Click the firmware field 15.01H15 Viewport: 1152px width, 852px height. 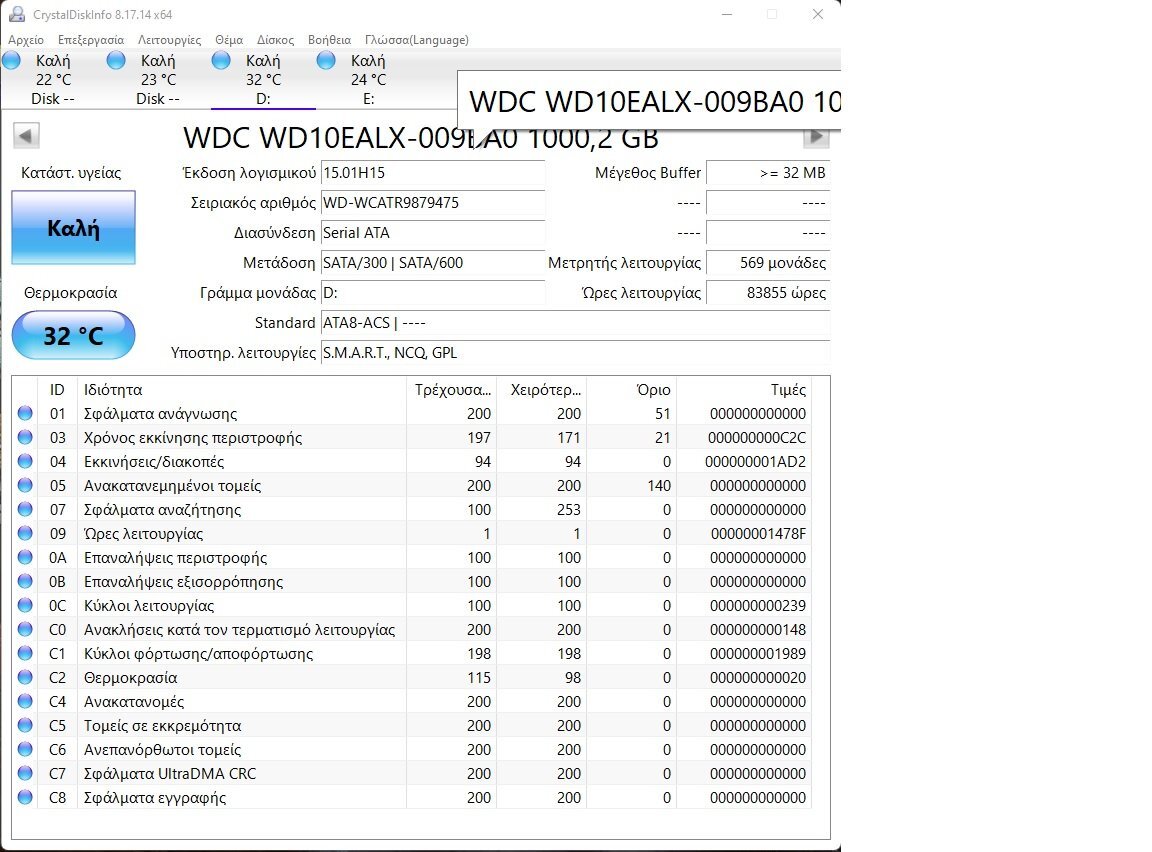pos(433,173)
